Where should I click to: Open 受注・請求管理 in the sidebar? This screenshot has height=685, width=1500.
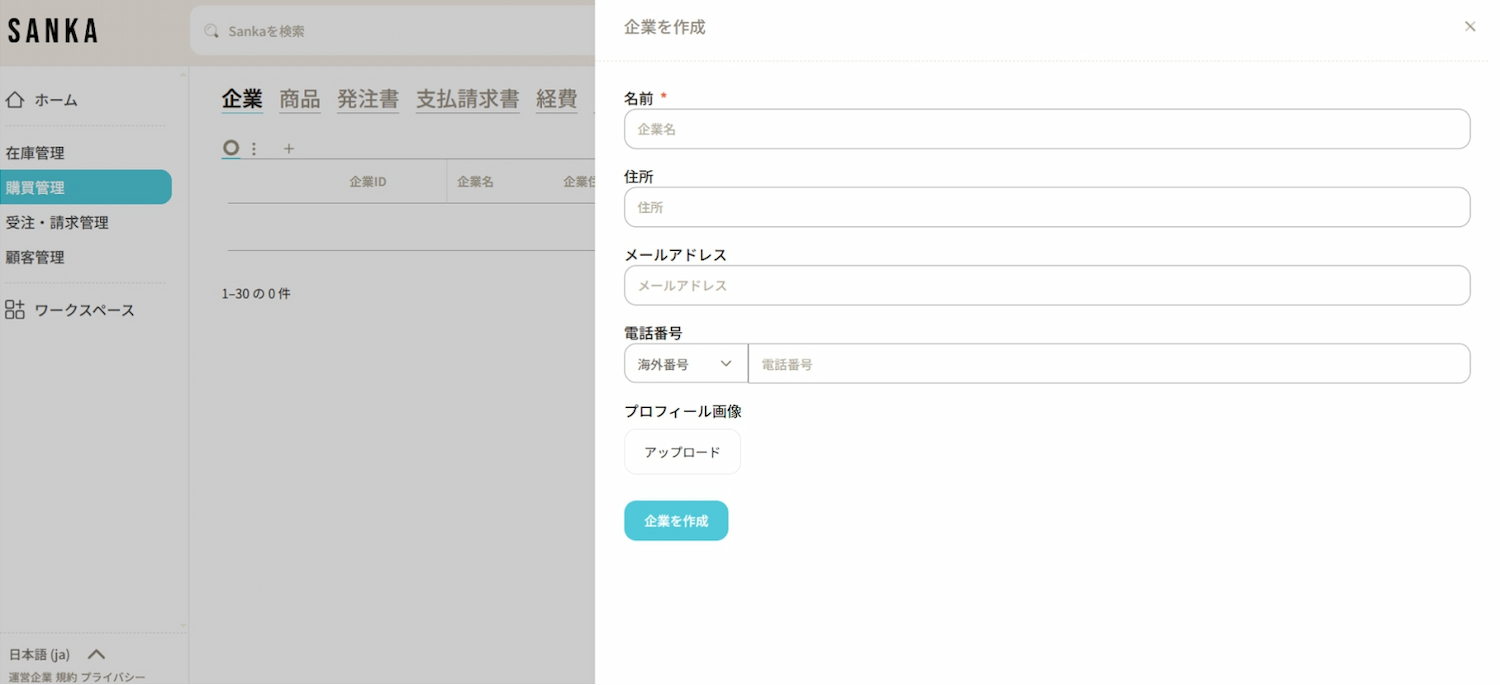click(x=57, y=223)
